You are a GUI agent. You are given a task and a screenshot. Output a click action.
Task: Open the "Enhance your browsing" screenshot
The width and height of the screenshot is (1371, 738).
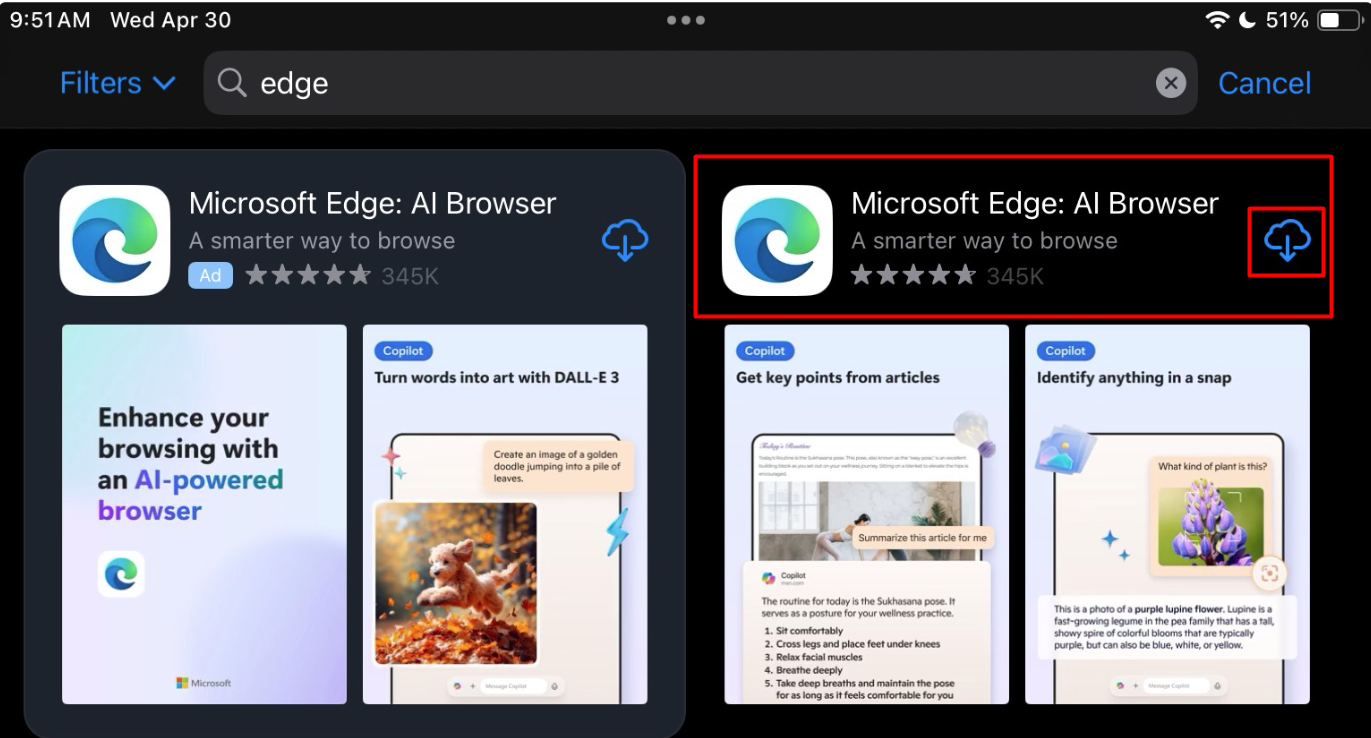tap(204, 514)
